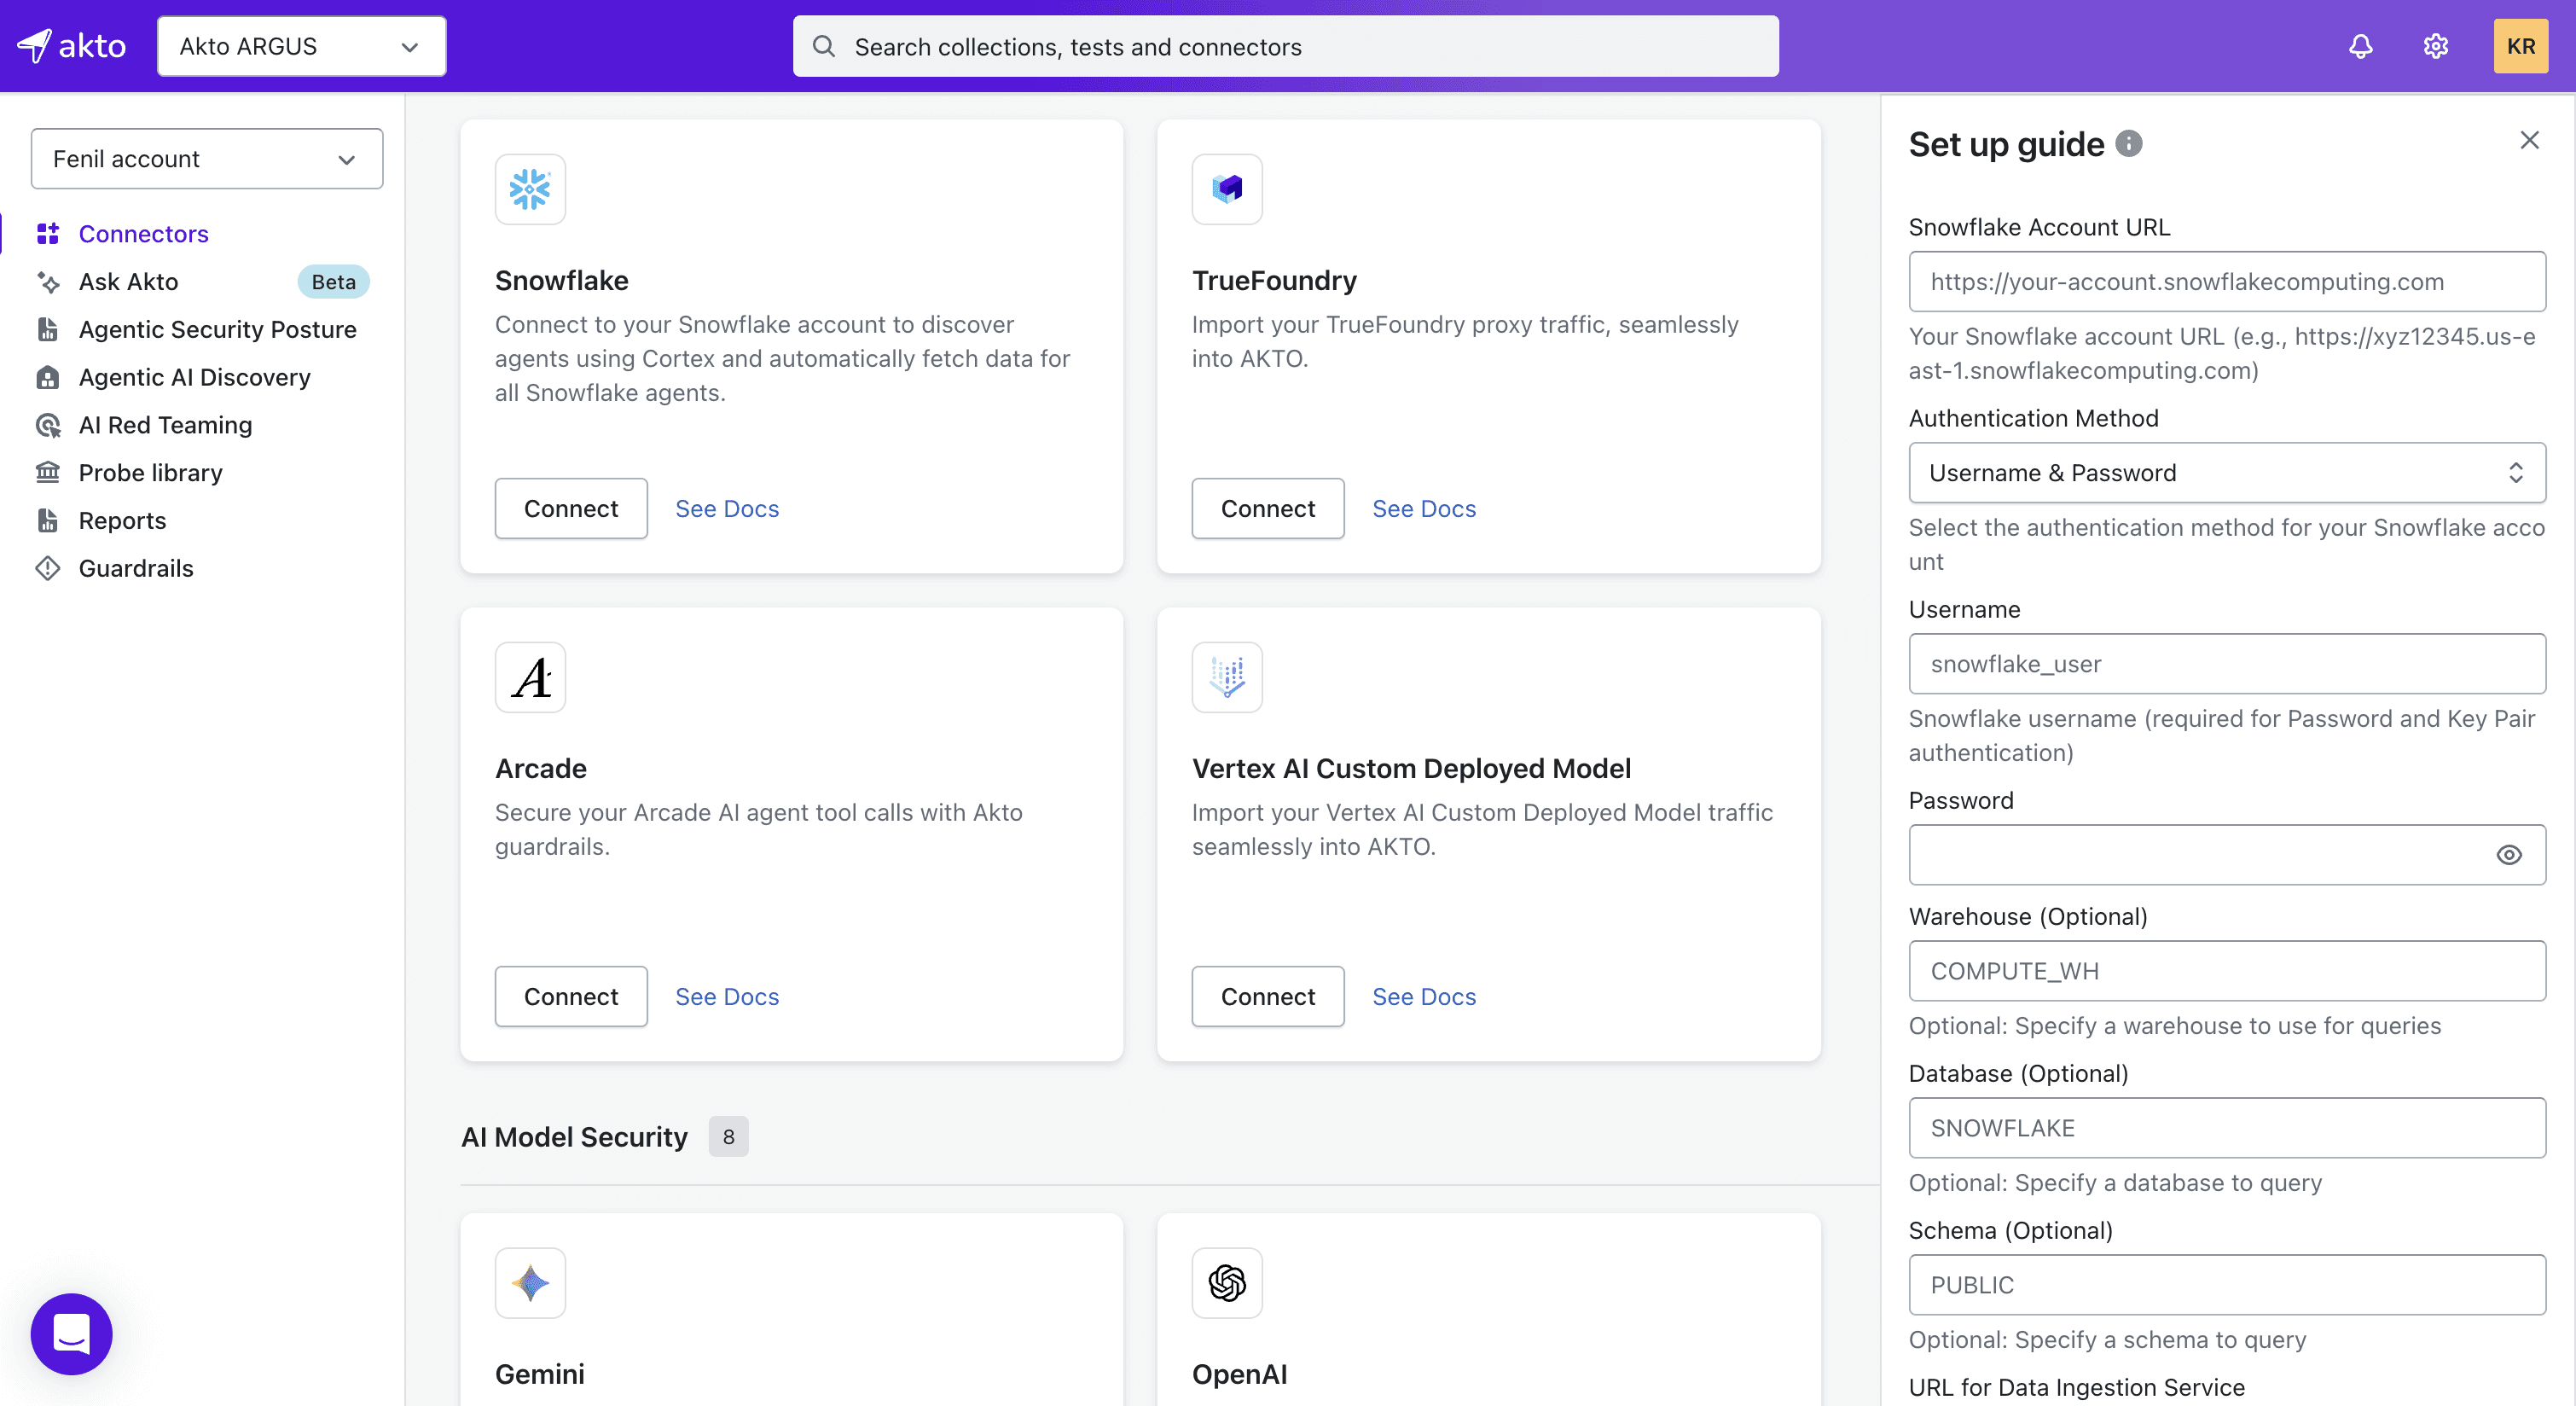The image size is (2576, 1406).
Task: Click info icon beside Set up guide
Action: tap(2129, 144)
